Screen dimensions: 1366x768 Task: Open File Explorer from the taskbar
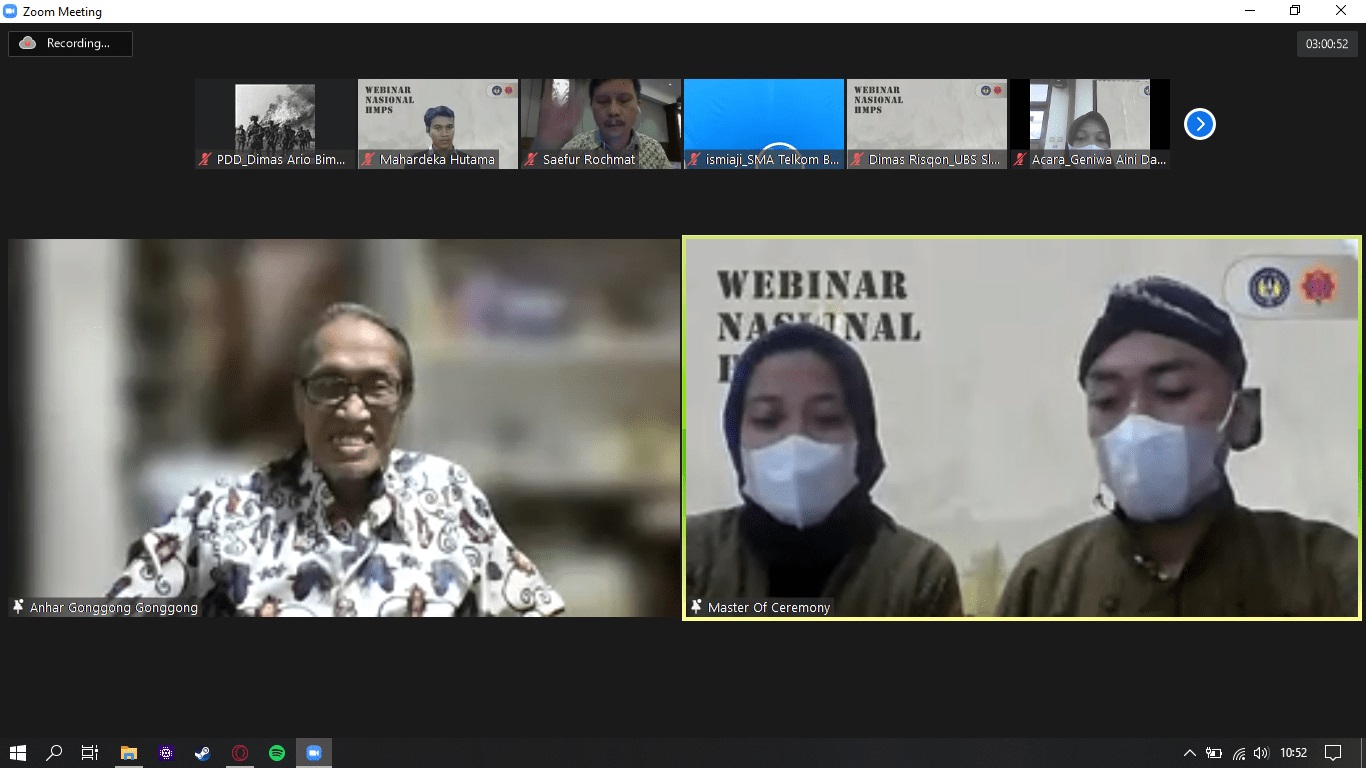tap(128, 753)
